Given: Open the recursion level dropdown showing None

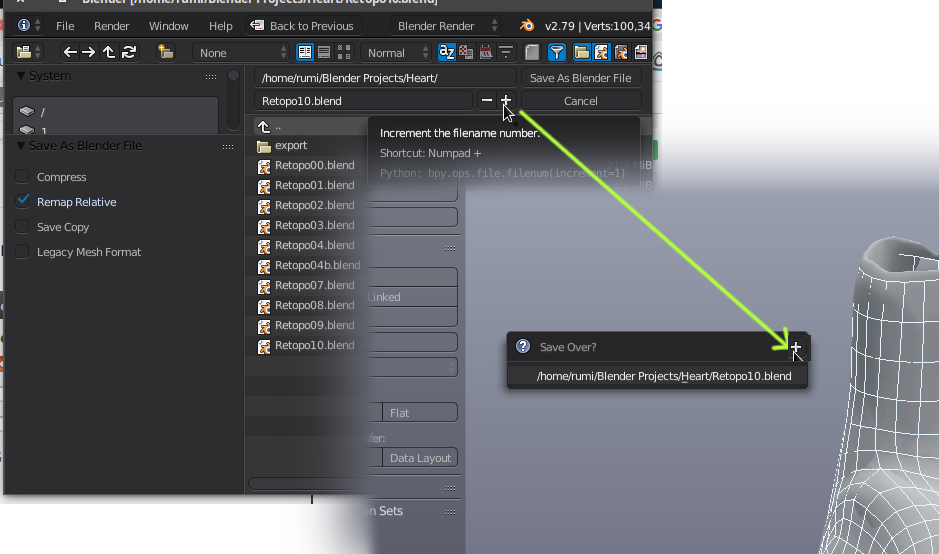Looking at the screenshot, I should [x=241, y=53].
